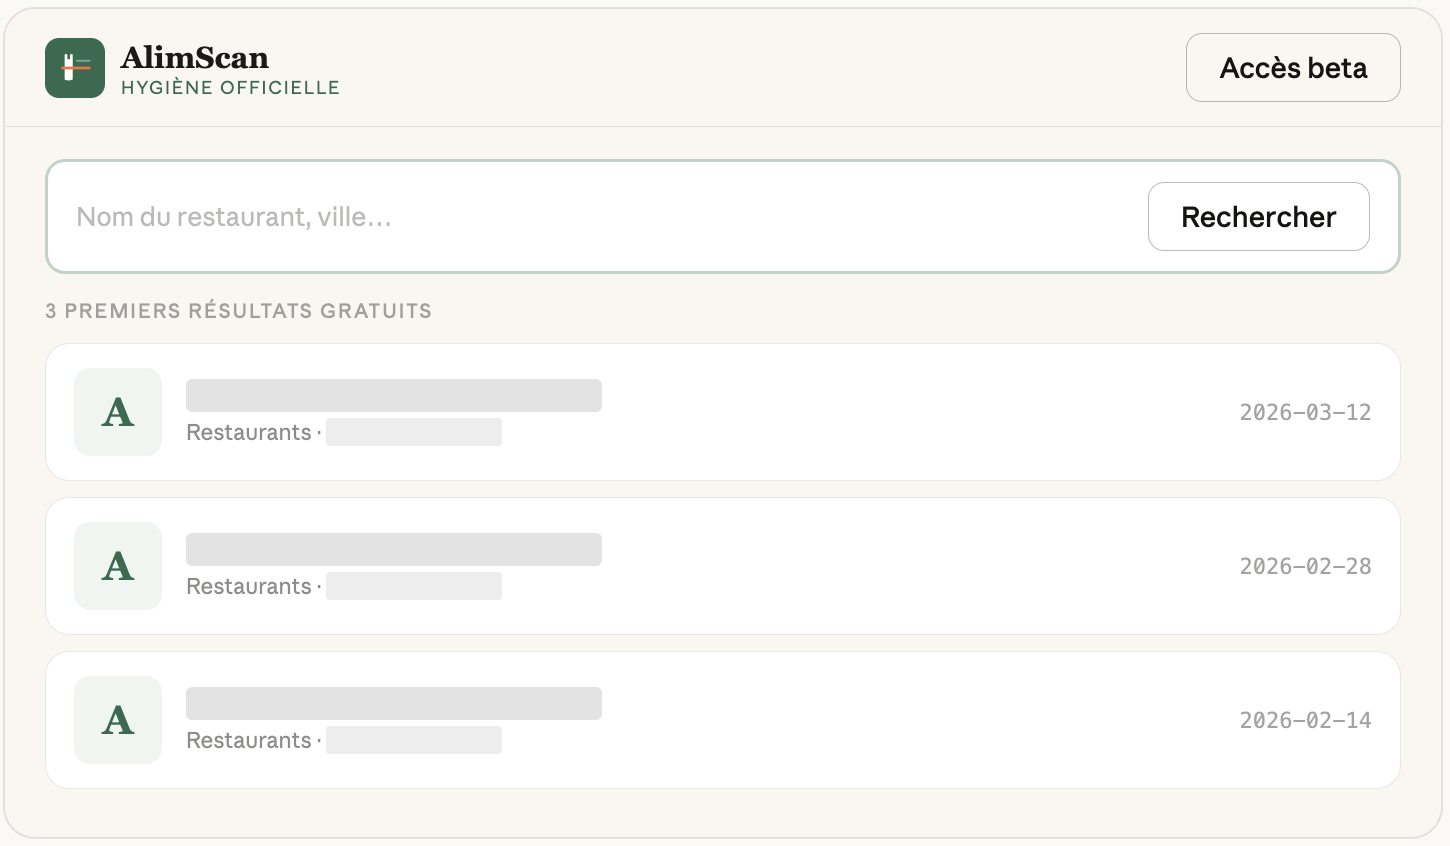This screenshot has height=846, width=1450.
Task: Click the Restaurants label on the second card
Action: click(x=247, y=586)
